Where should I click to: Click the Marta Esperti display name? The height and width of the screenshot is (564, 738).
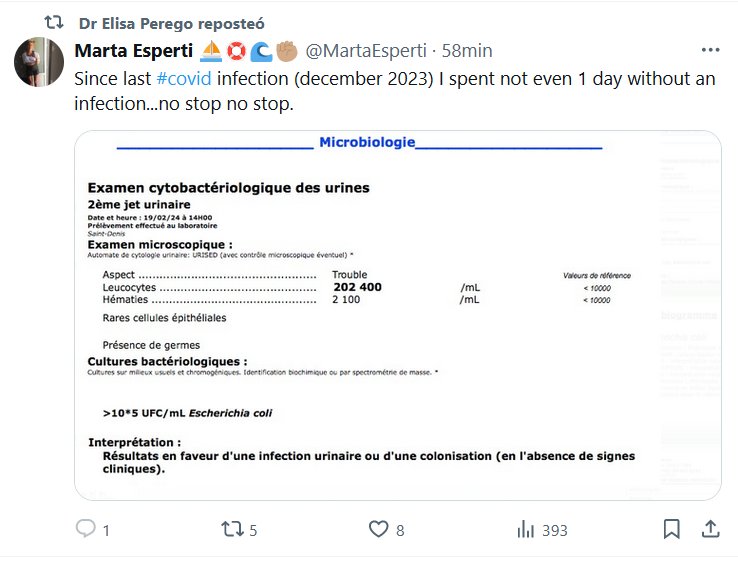[x=136, y=50]
